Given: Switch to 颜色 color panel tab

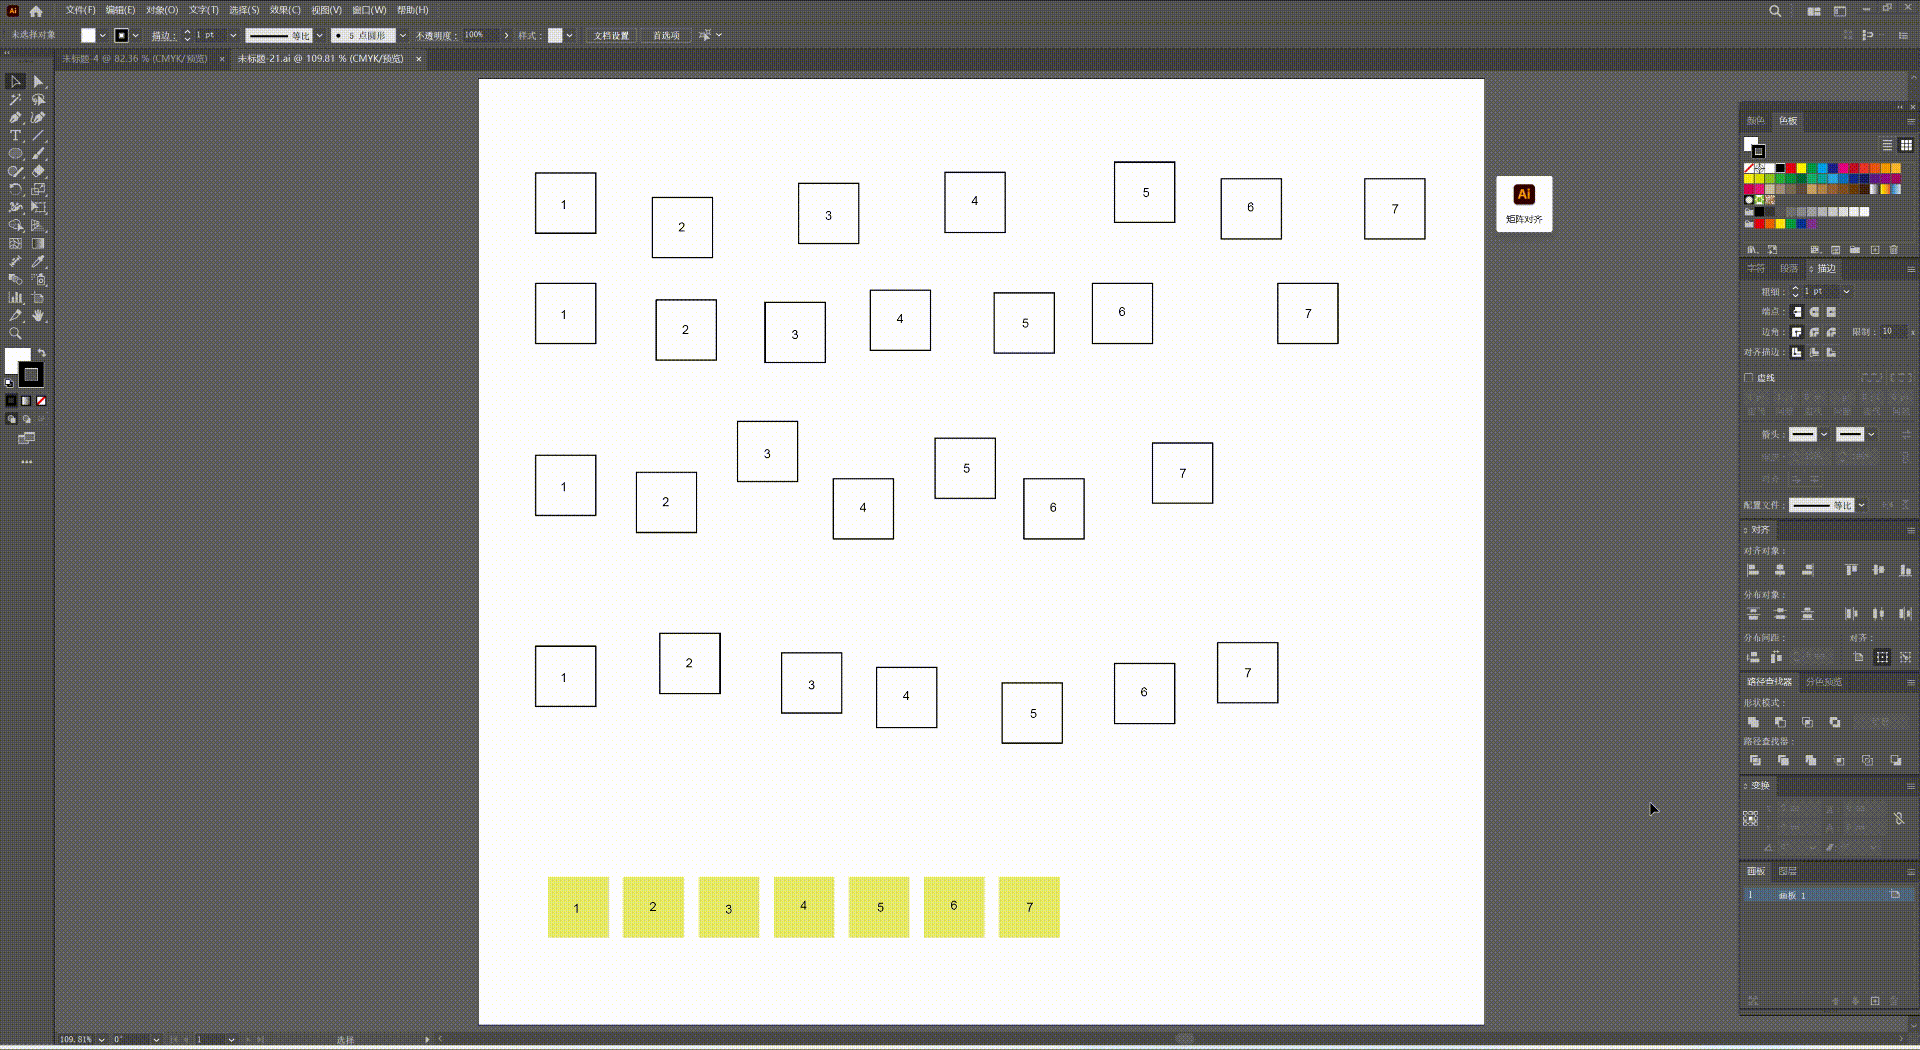Looking at the screenshot, I should click(1756, 121).
